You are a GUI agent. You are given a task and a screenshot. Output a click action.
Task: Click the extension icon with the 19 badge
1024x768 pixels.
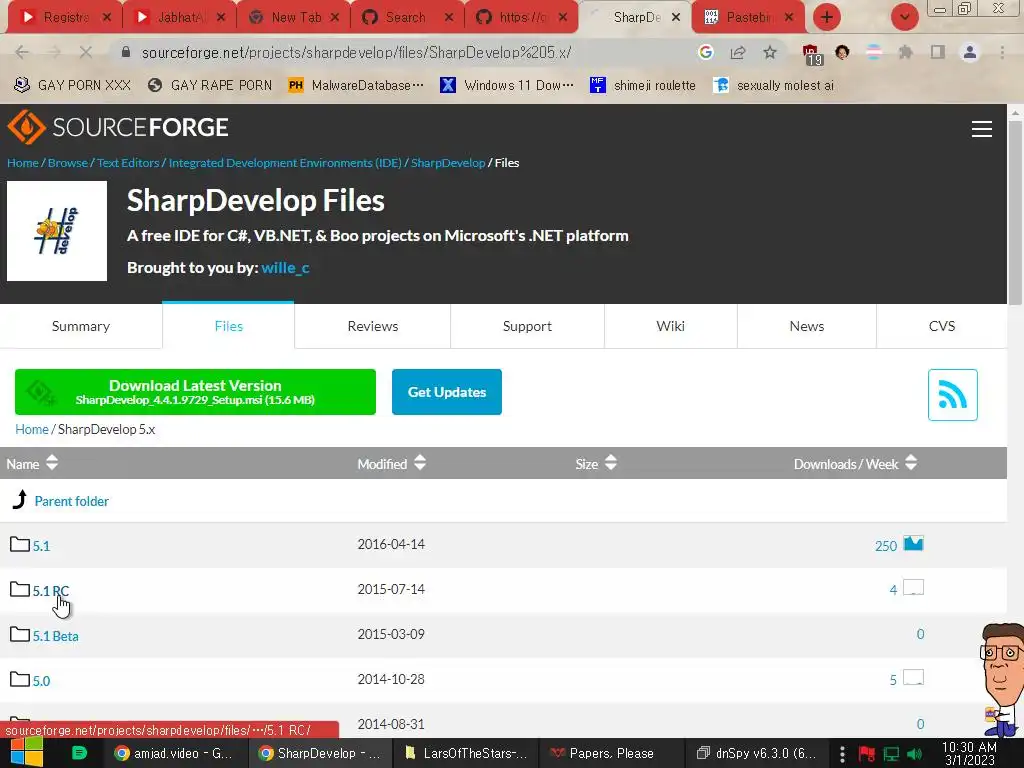coord(812,55)
